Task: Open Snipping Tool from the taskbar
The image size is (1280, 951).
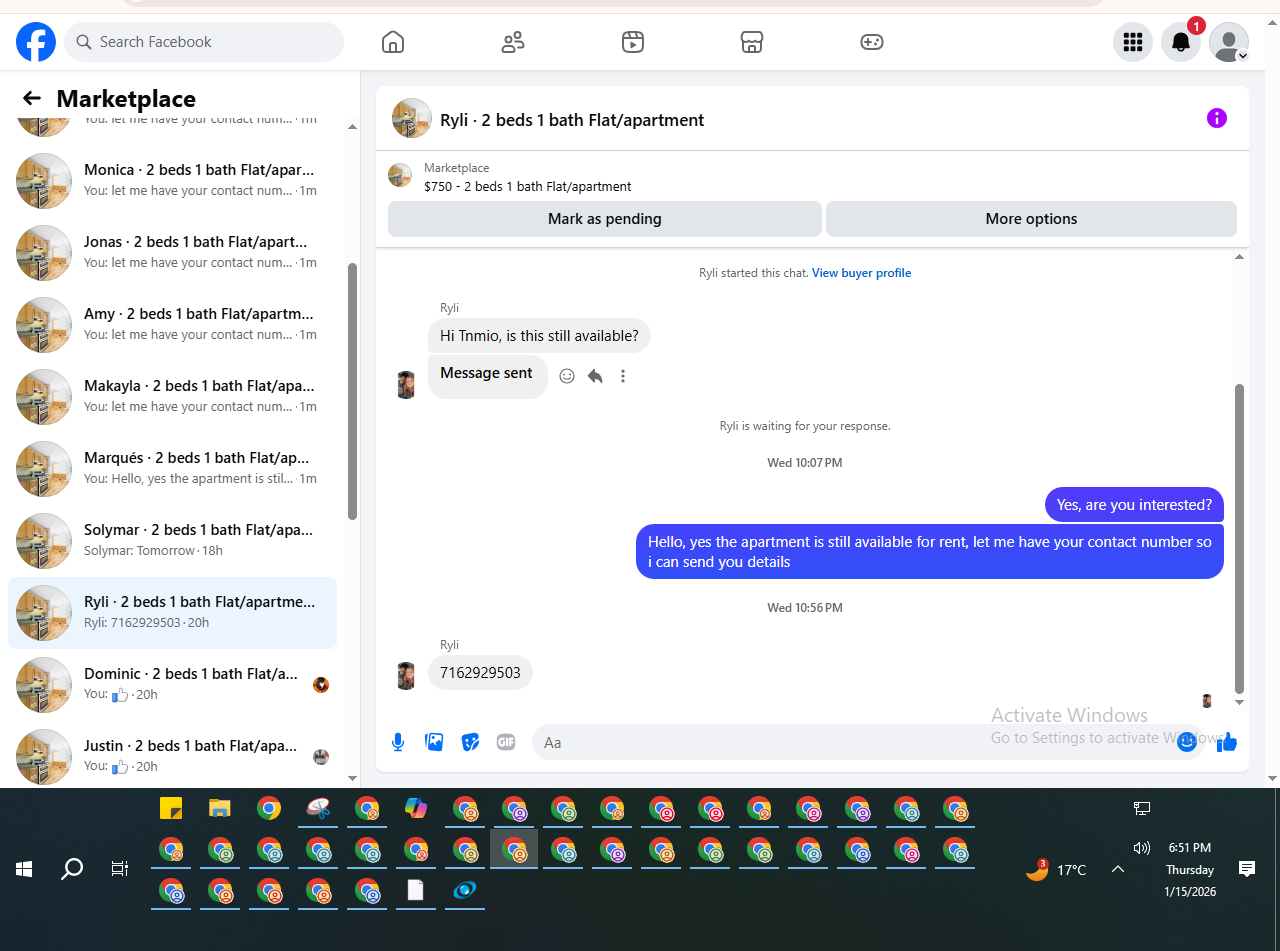Action: (x=318, y=808)
